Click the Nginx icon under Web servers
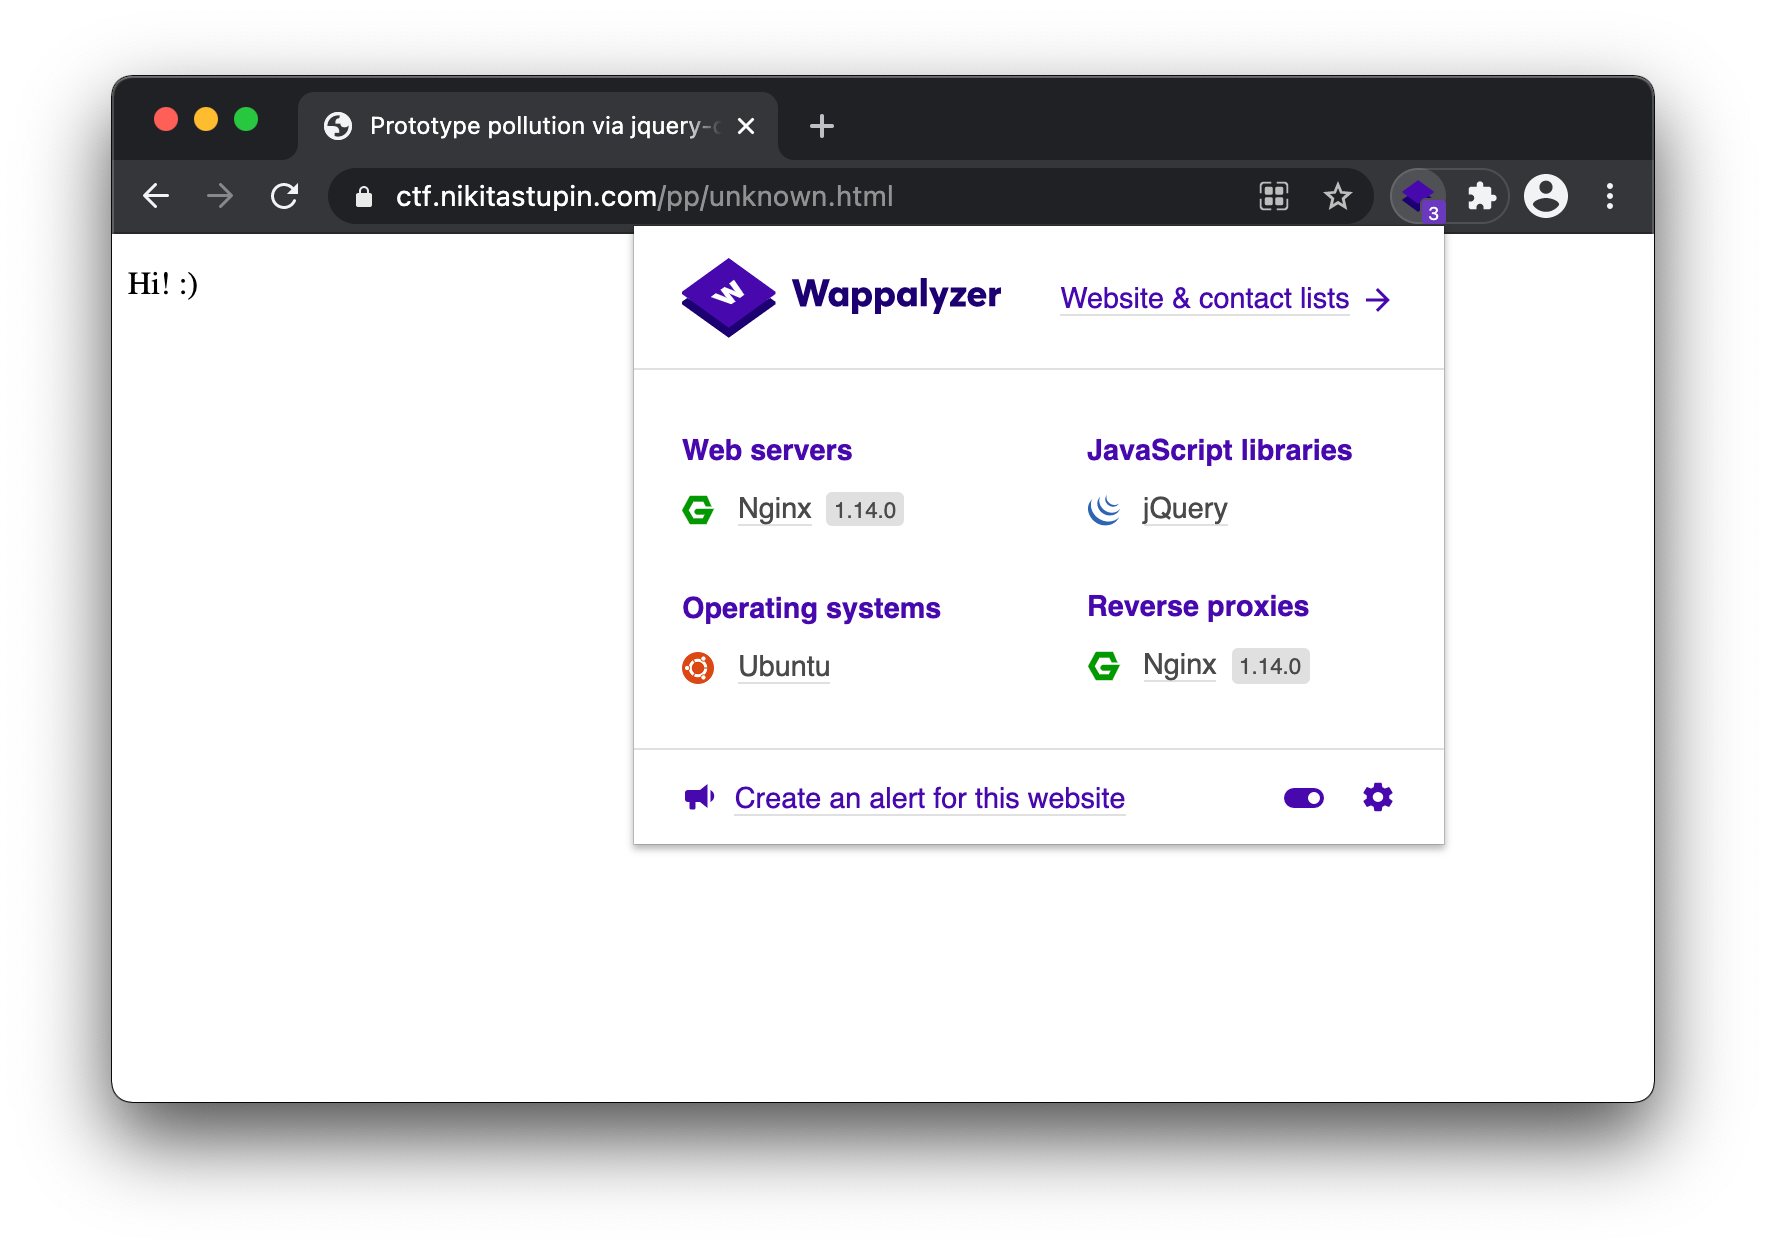Image resolution: width=1766 pixels, height=1250 pixels. coord(698,510)
